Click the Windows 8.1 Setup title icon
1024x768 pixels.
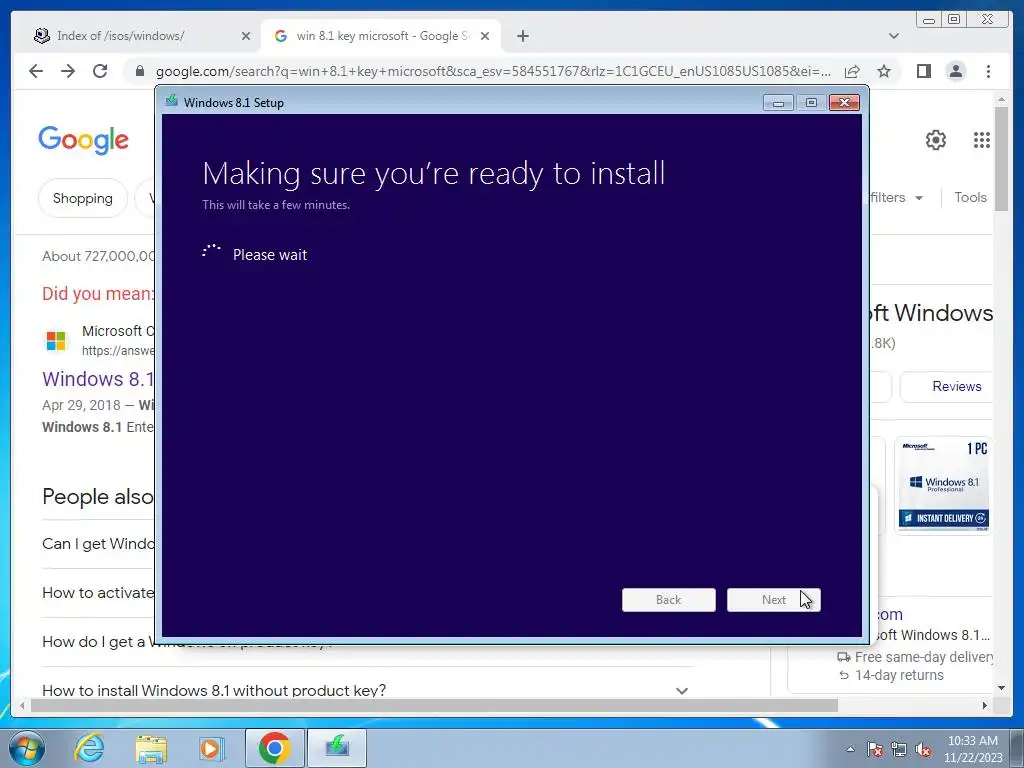(172, 101)
